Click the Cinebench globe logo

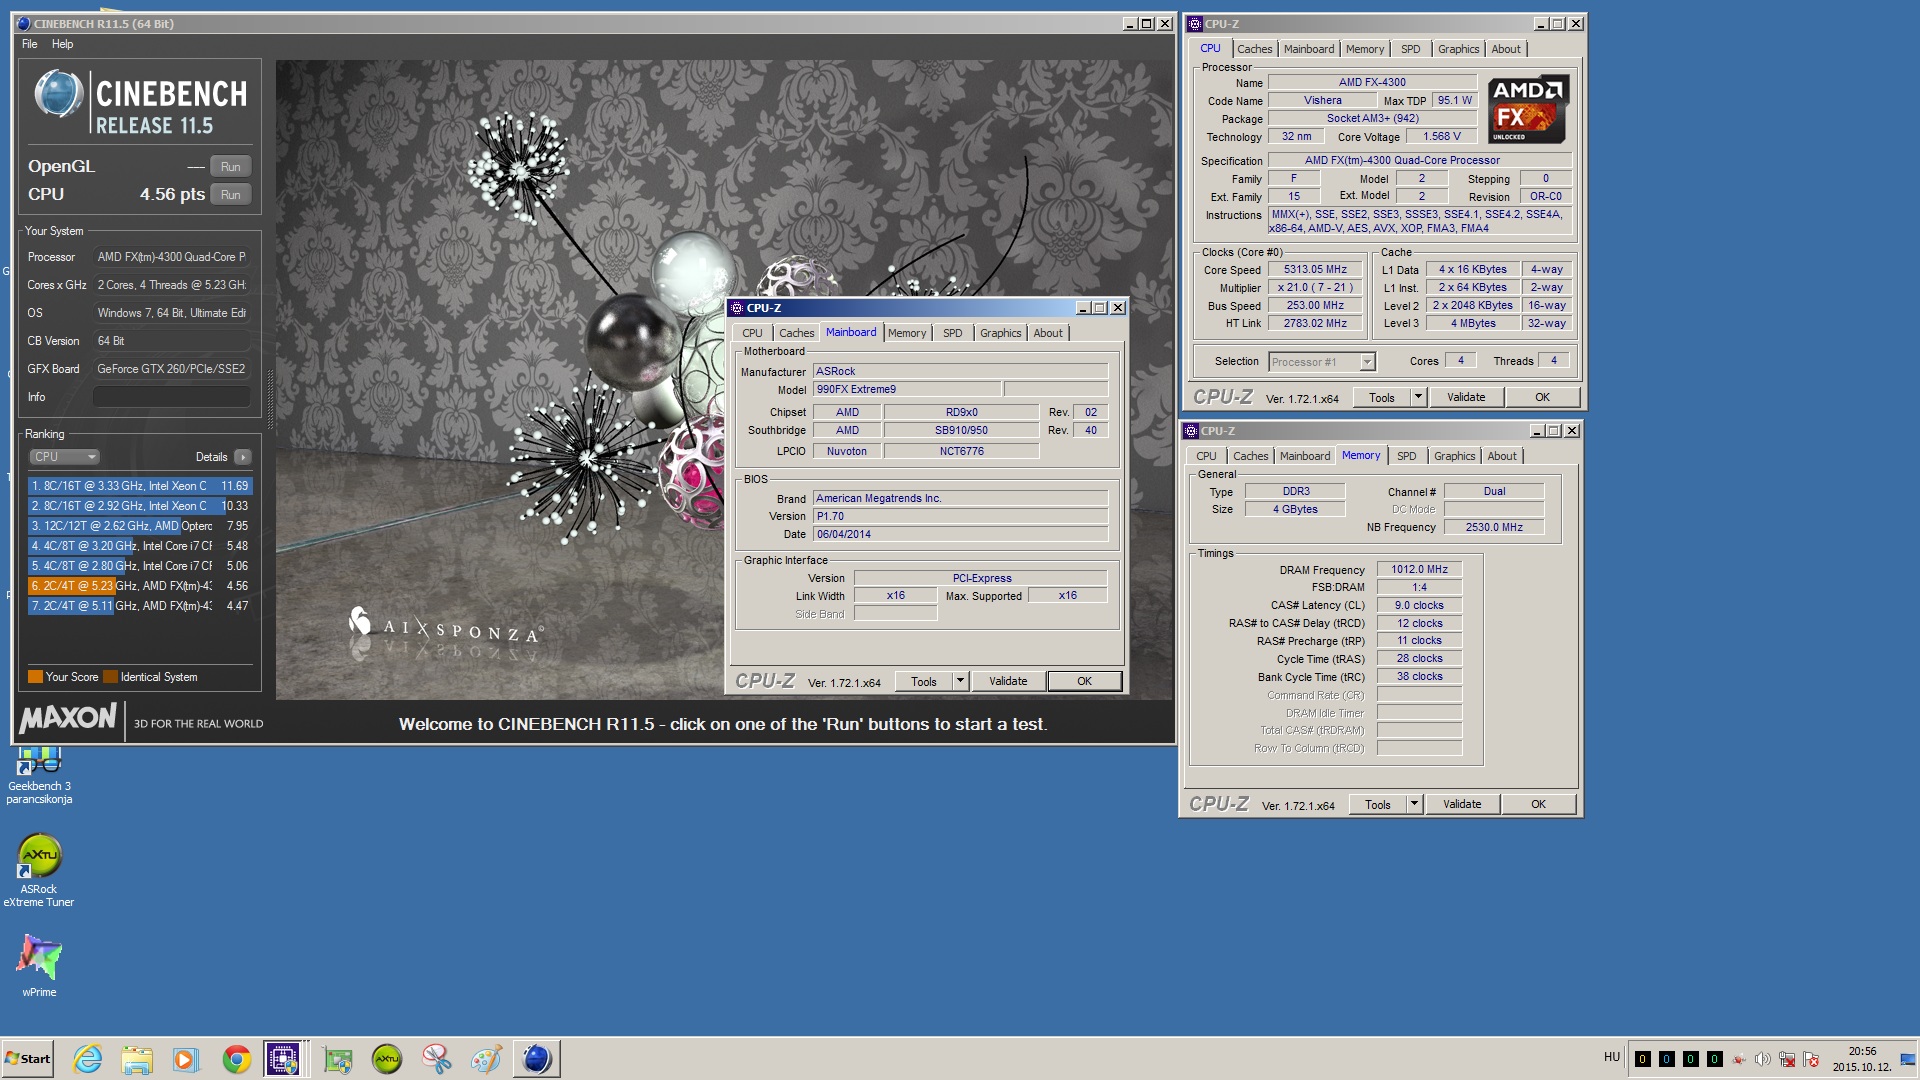(x=58, y=95)
